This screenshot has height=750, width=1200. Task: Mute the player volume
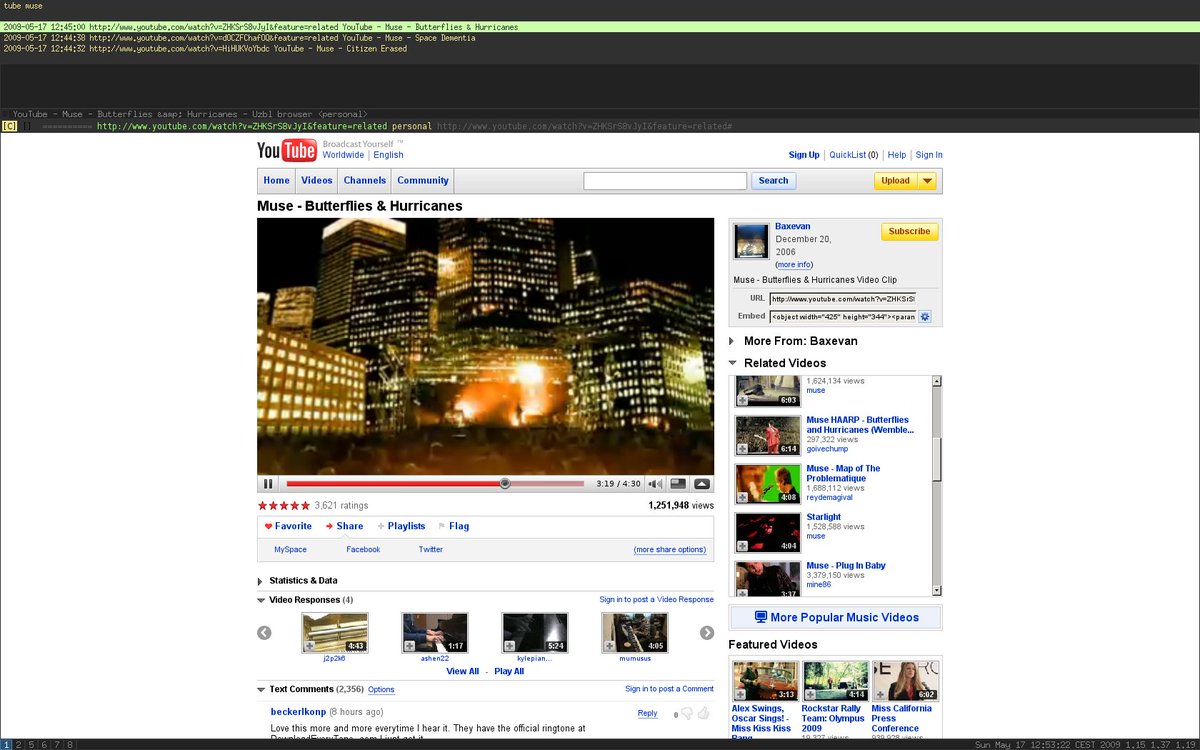click(x=657, y=483)
